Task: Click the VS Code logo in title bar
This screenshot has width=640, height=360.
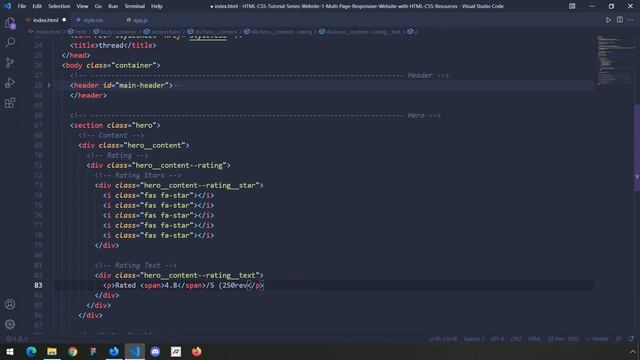Action: [7, 6]
